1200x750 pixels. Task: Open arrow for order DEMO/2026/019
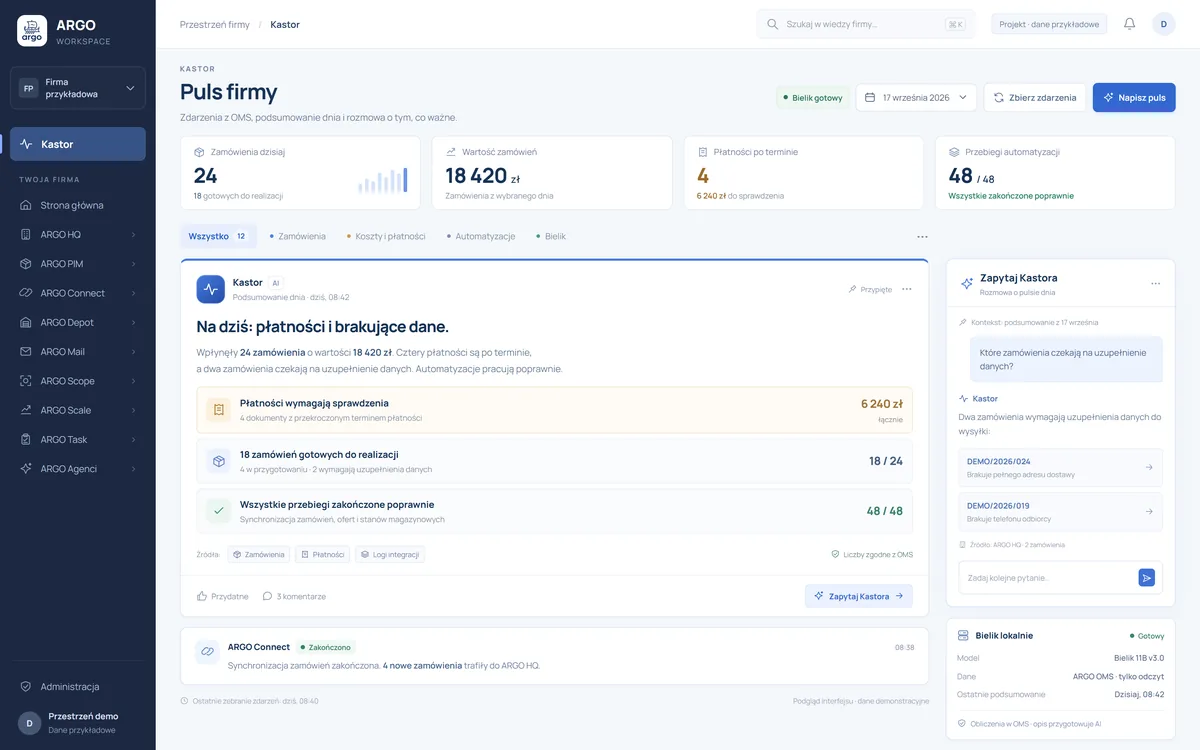(x=1148, y=511)
